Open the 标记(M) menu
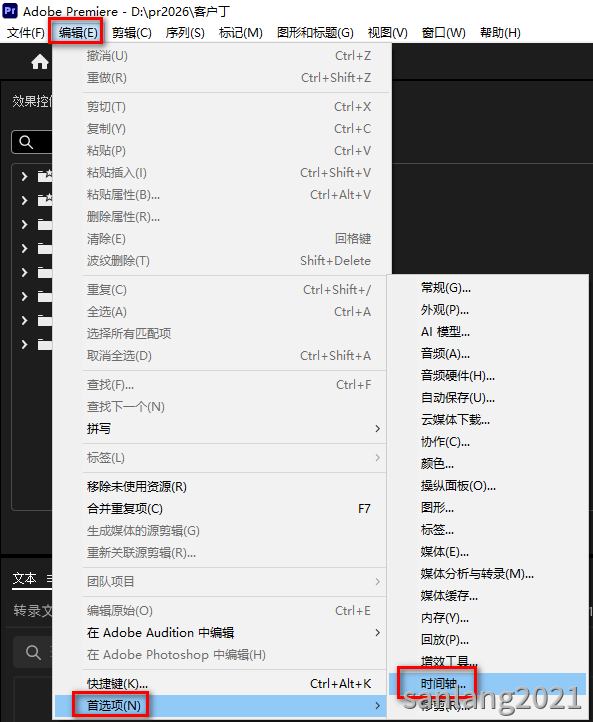This screenshot has height=722, width=593. tap(241, 33)
